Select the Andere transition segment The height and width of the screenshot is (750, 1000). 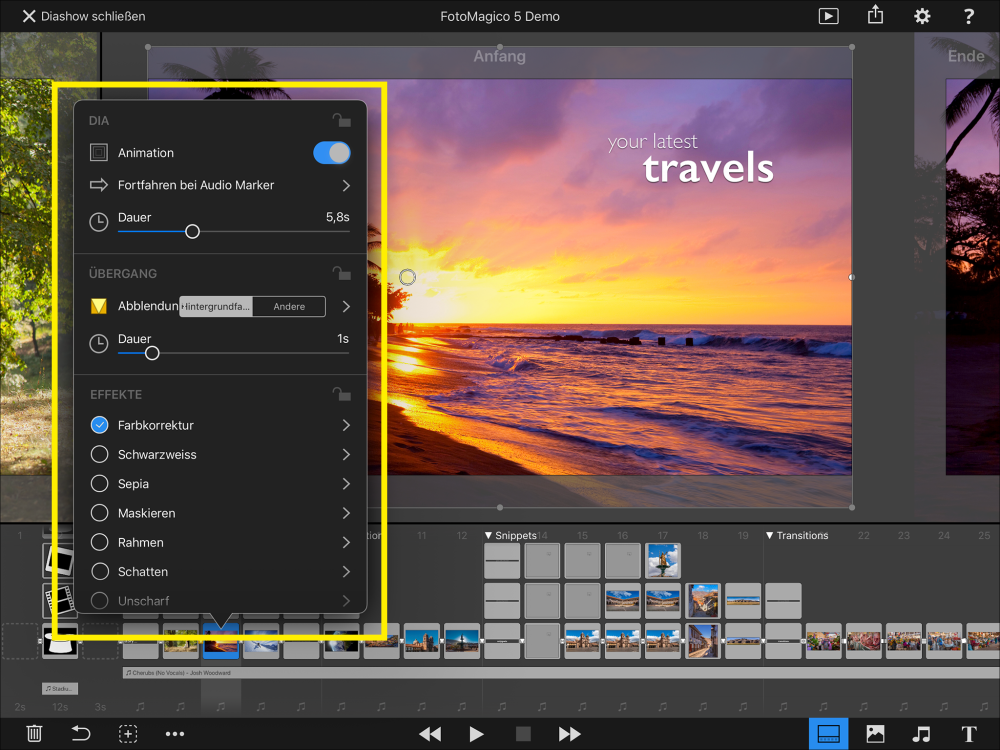click(x=289, y=307)
